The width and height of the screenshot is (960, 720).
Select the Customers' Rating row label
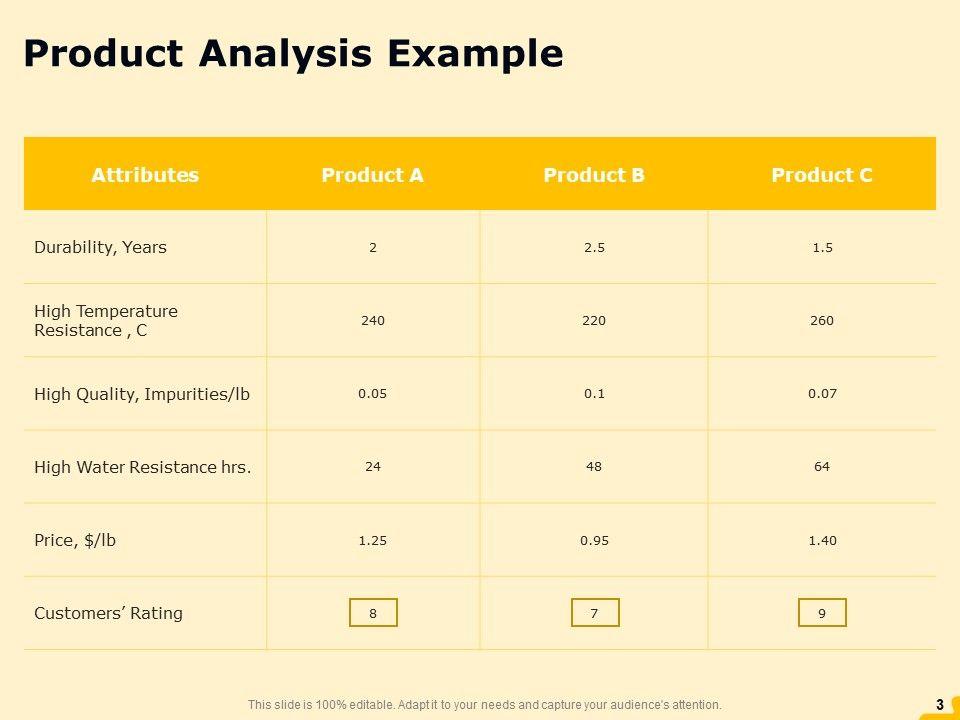coord(108,613)
